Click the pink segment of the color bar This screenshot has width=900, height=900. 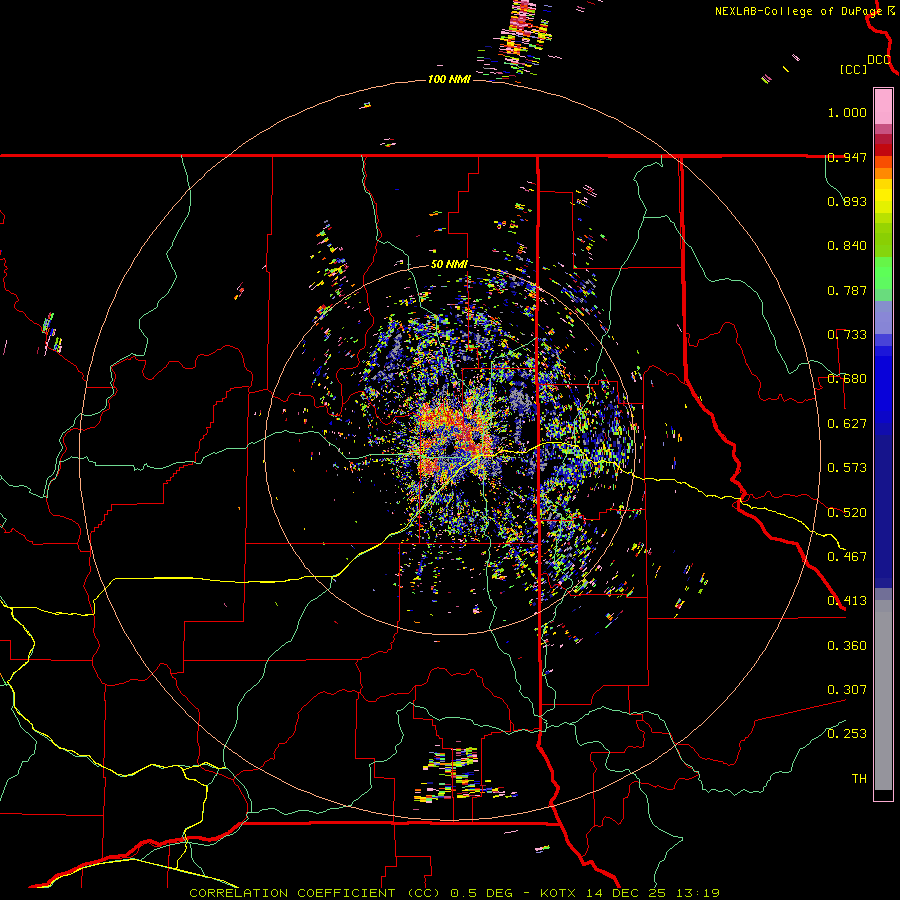coord(883,107)
